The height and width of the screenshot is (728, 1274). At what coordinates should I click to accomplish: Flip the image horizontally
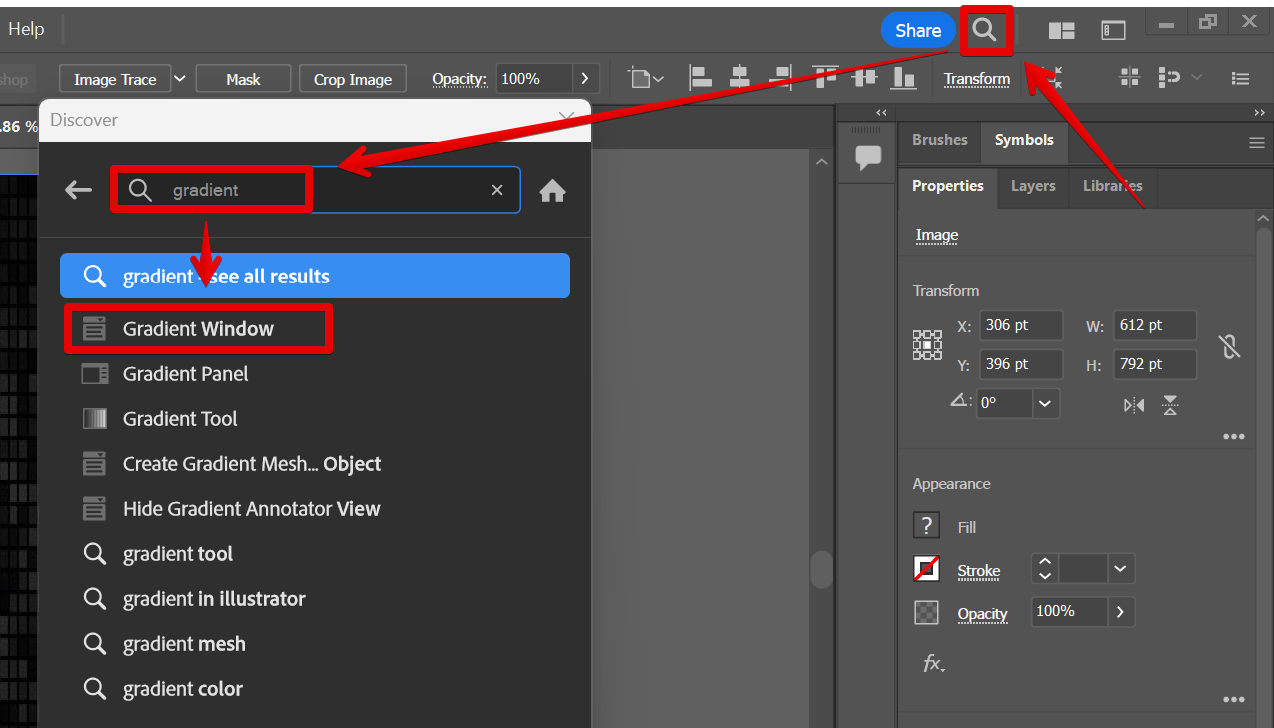click(x=1134, y=405)
